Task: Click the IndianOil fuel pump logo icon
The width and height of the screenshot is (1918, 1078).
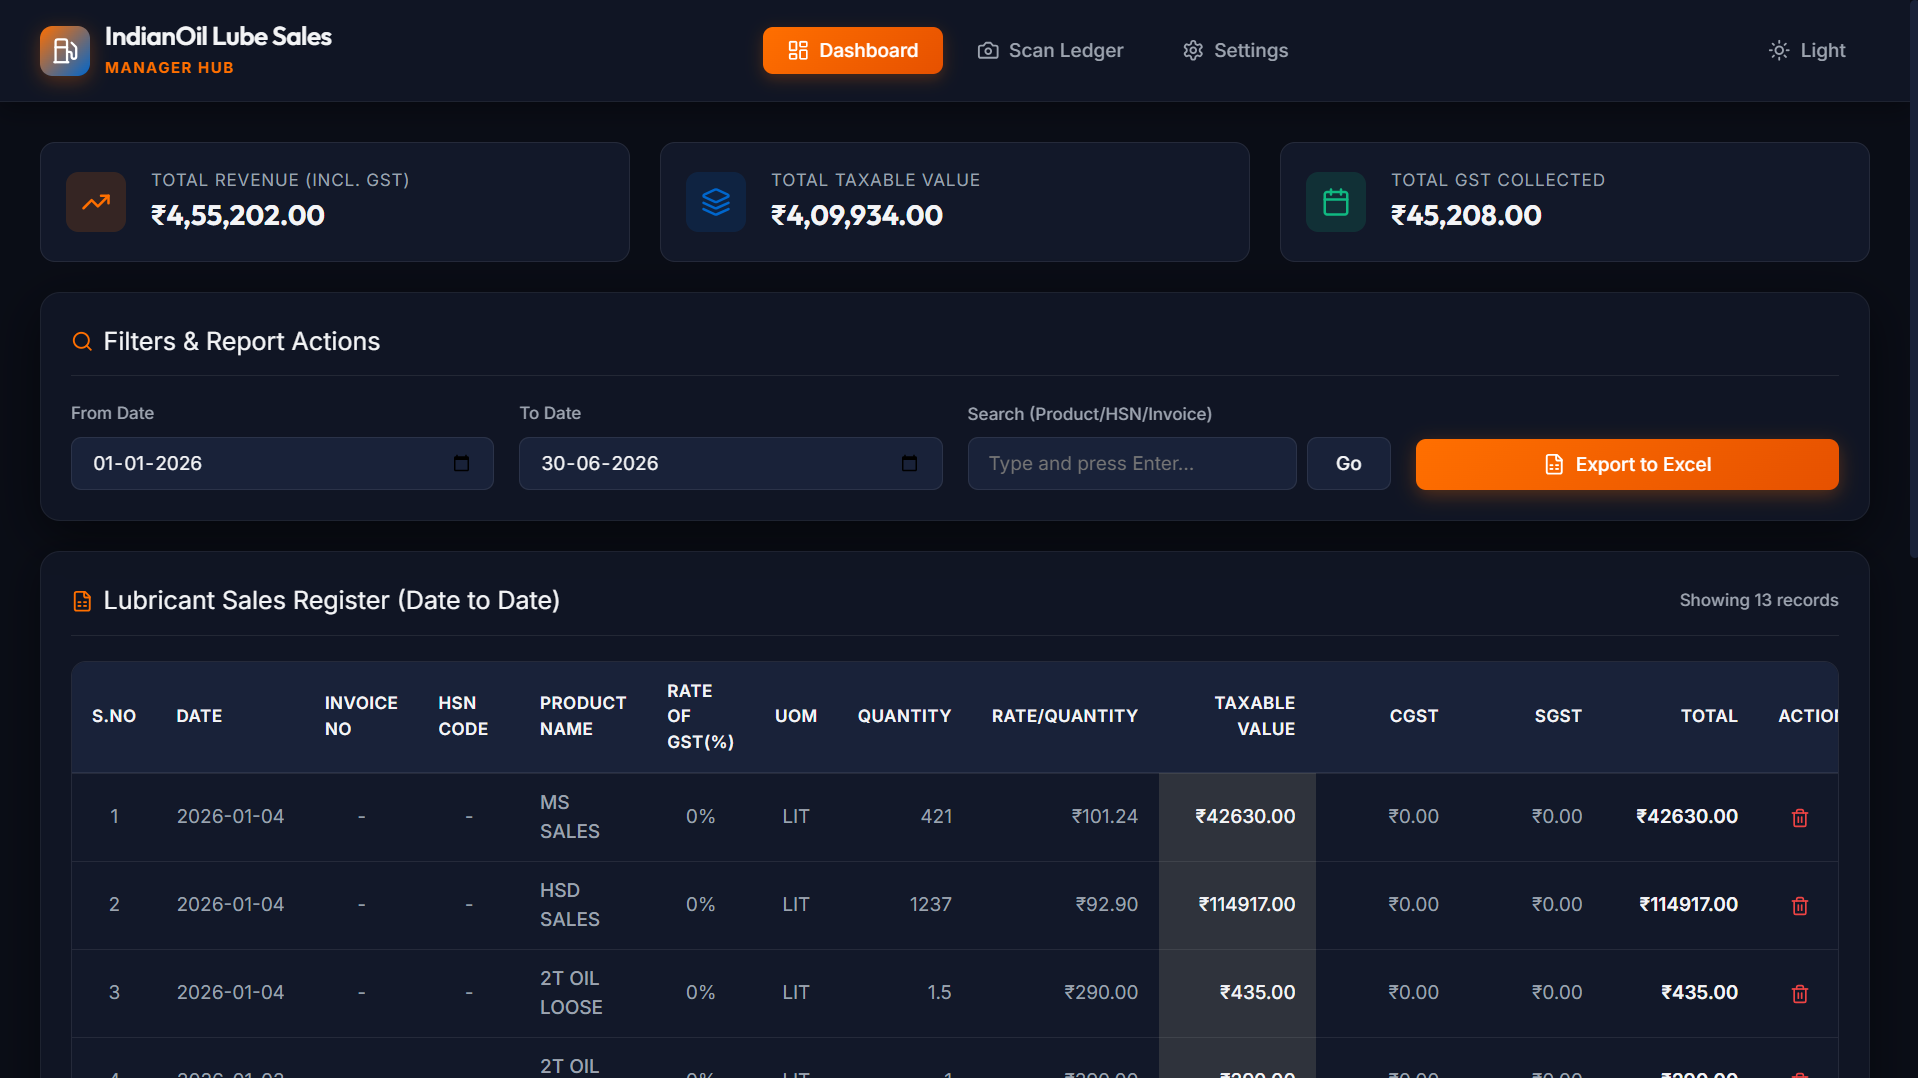Action: pyautogui.click(x=65, y=51)
